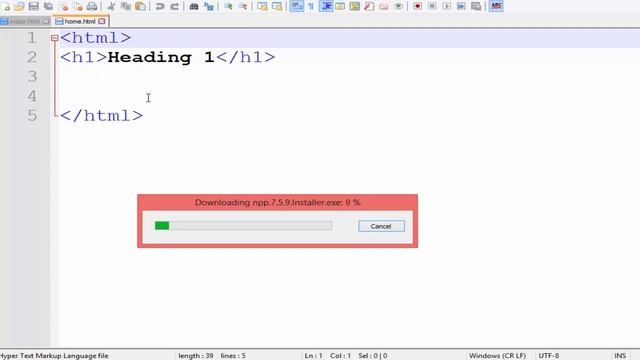Click the Downloading npp.7.5.9.Installer.exe title

[x=278, y=202]
